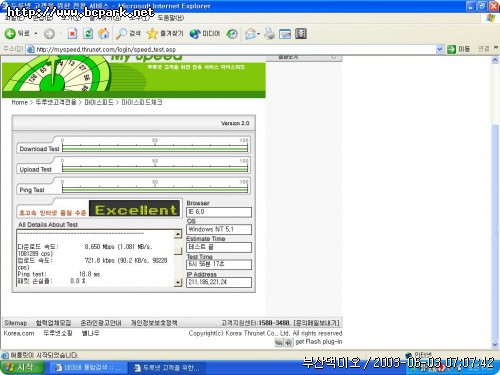
Task: Click the Excellent result banner
Action: coord(135,209)
